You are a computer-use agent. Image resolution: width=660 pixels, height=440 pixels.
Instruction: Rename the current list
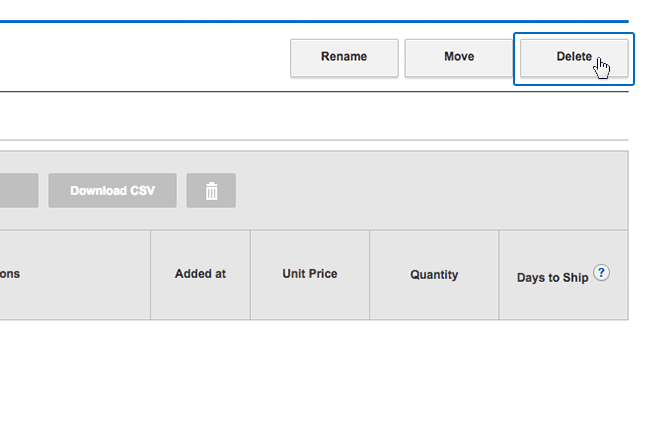(344, 58)
